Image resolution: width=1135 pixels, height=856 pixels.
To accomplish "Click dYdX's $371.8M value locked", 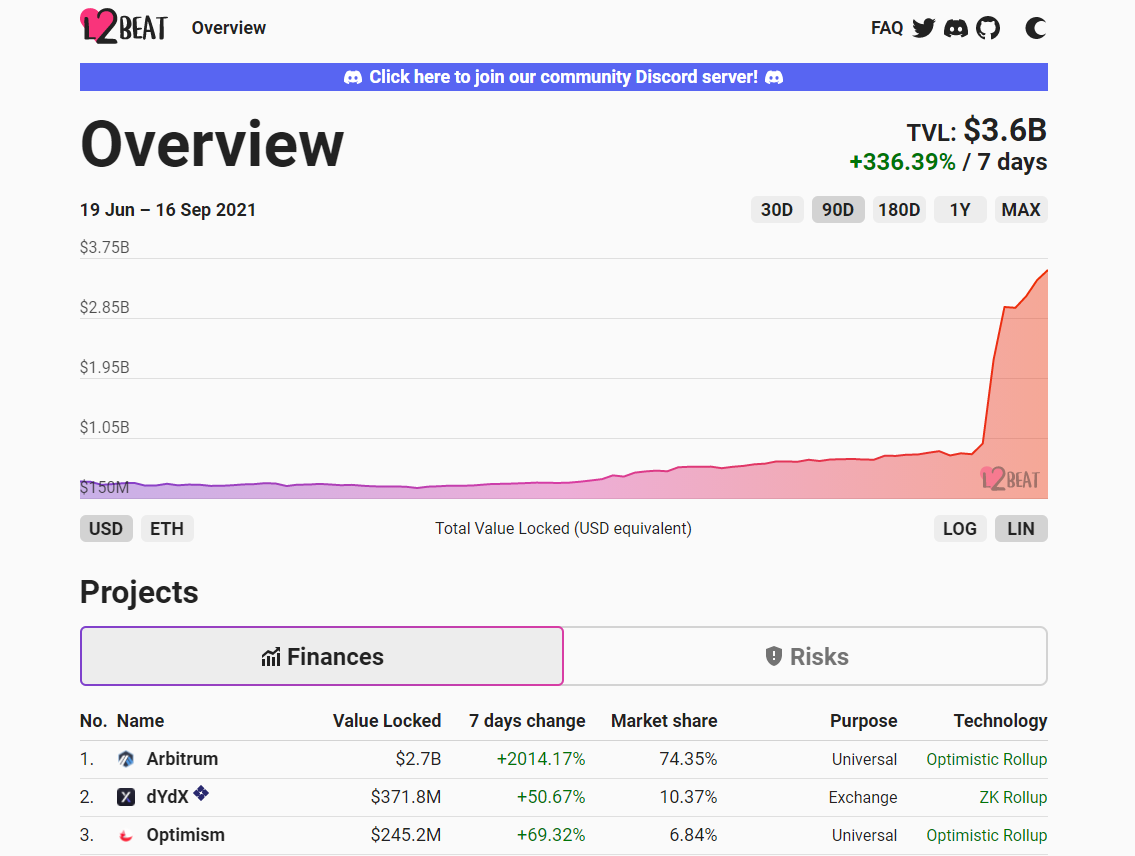I will pos(406,797).
